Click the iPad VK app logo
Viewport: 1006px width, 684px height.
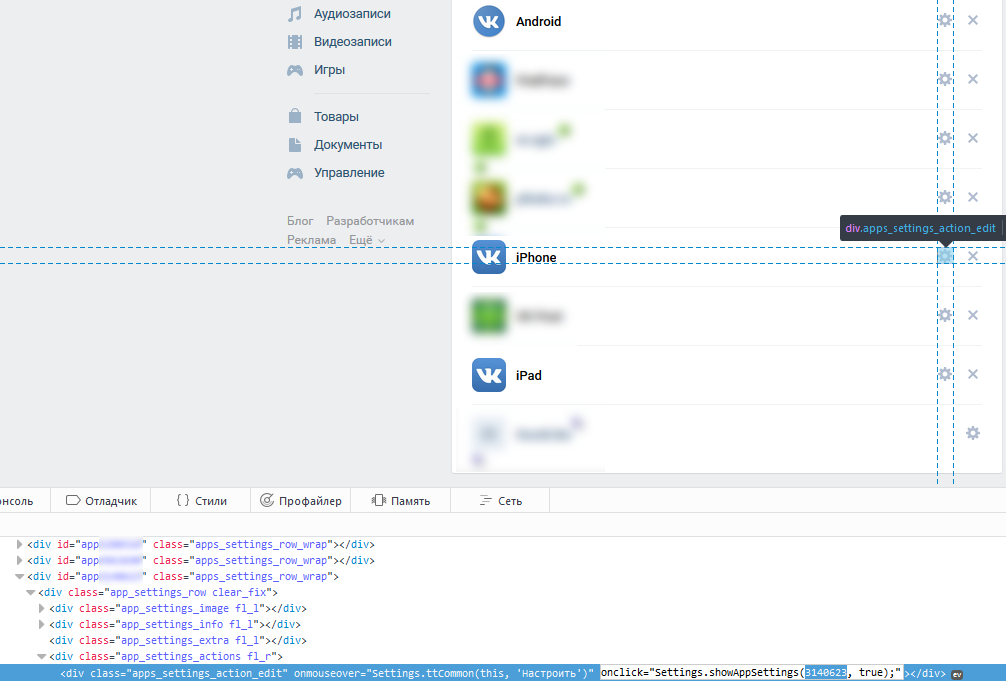click(x=489, y=375)
